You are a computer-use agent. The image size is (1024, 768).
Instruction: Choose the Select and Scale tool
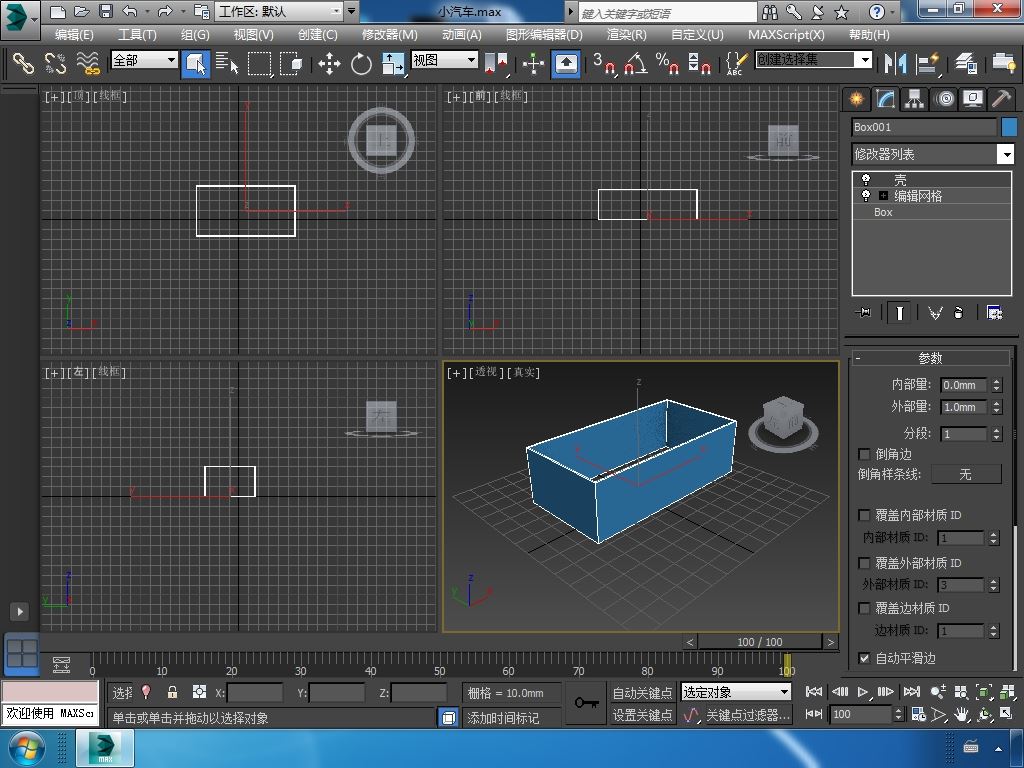coord(392,64)
